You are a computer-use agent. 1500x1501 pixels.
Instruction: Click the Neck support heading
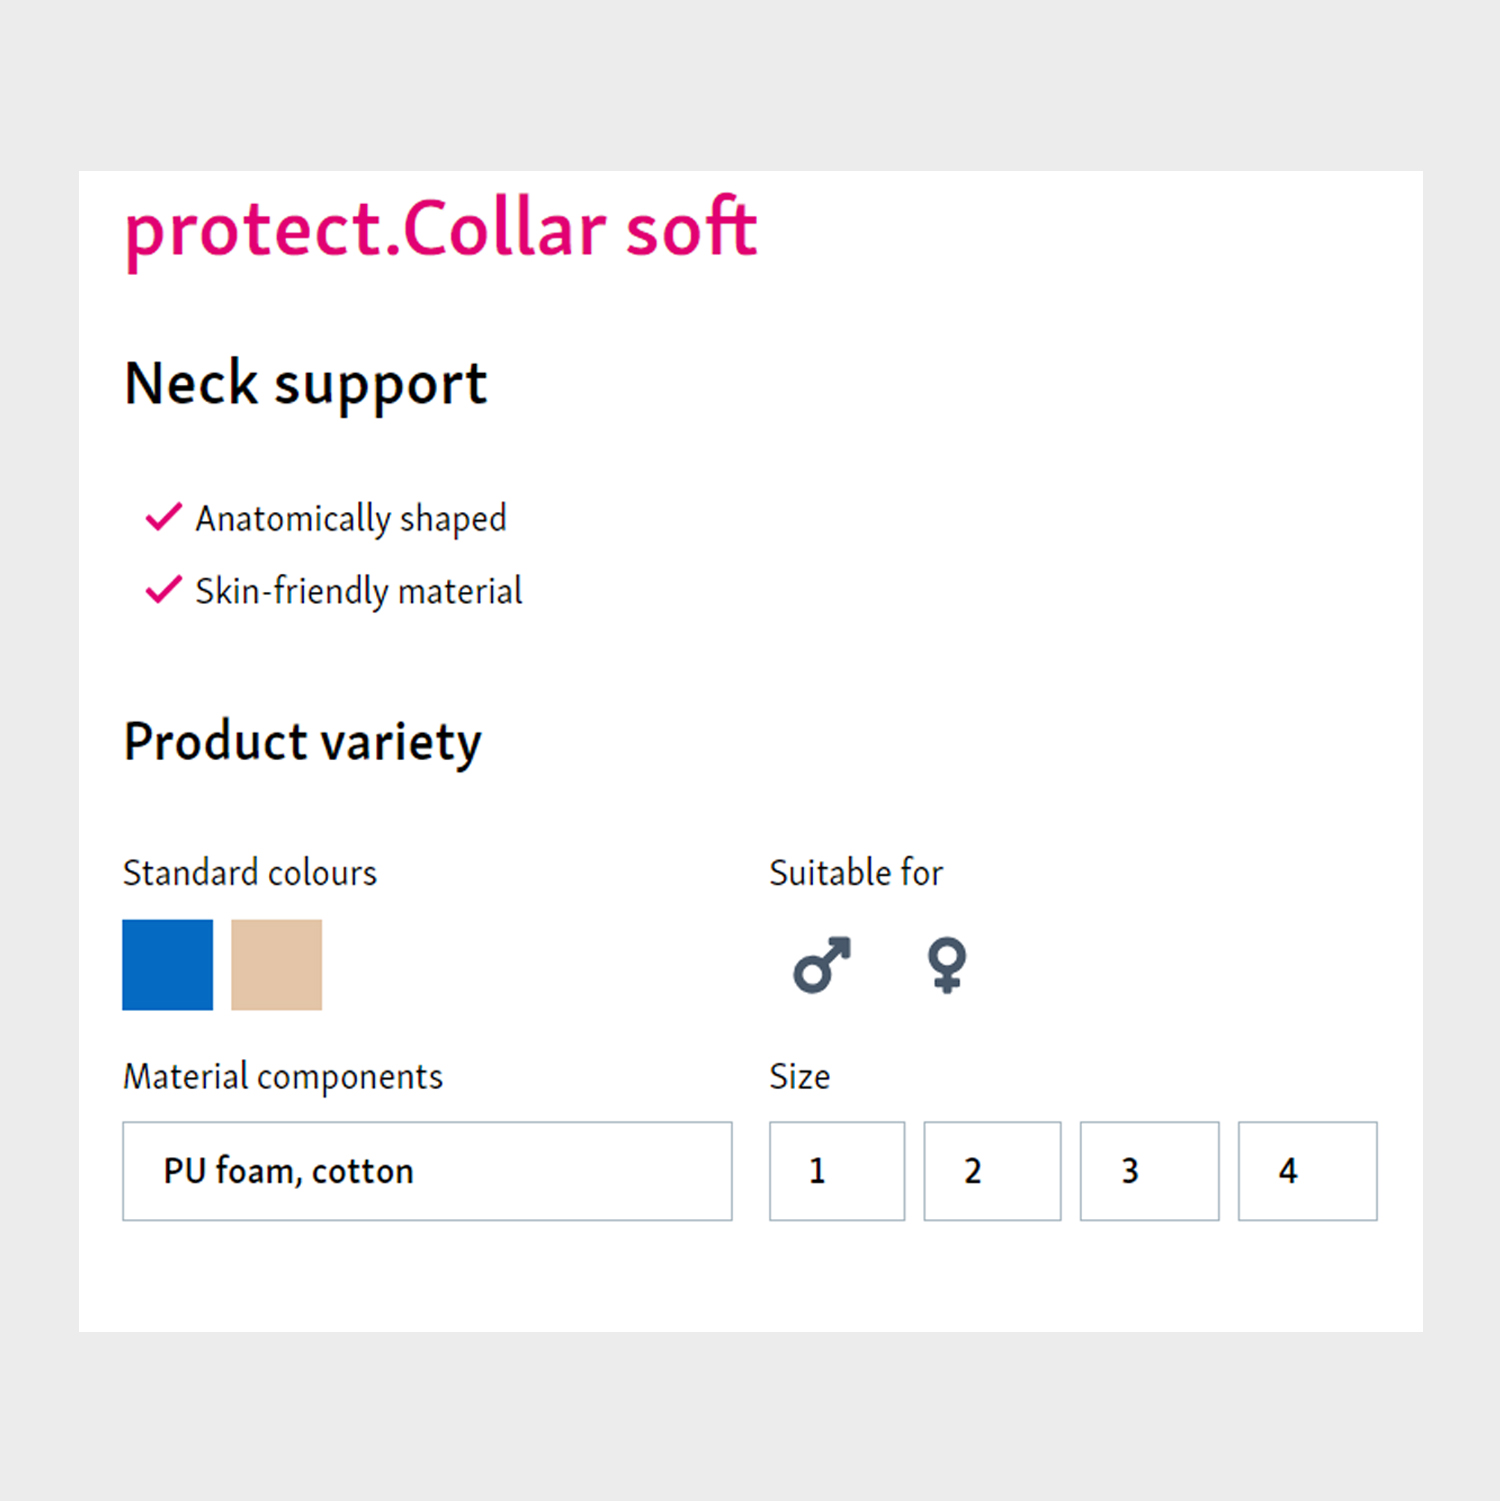click(x=306, y=384)
